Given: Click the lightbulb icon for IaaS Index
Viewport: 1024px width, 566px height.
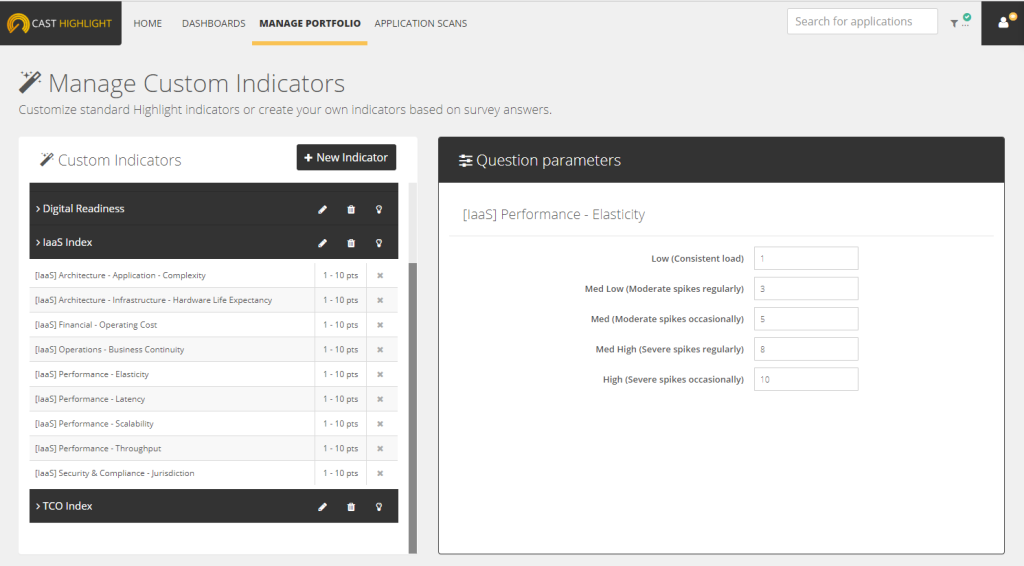Looking at the screenshot, I should (x=379, y=243).
